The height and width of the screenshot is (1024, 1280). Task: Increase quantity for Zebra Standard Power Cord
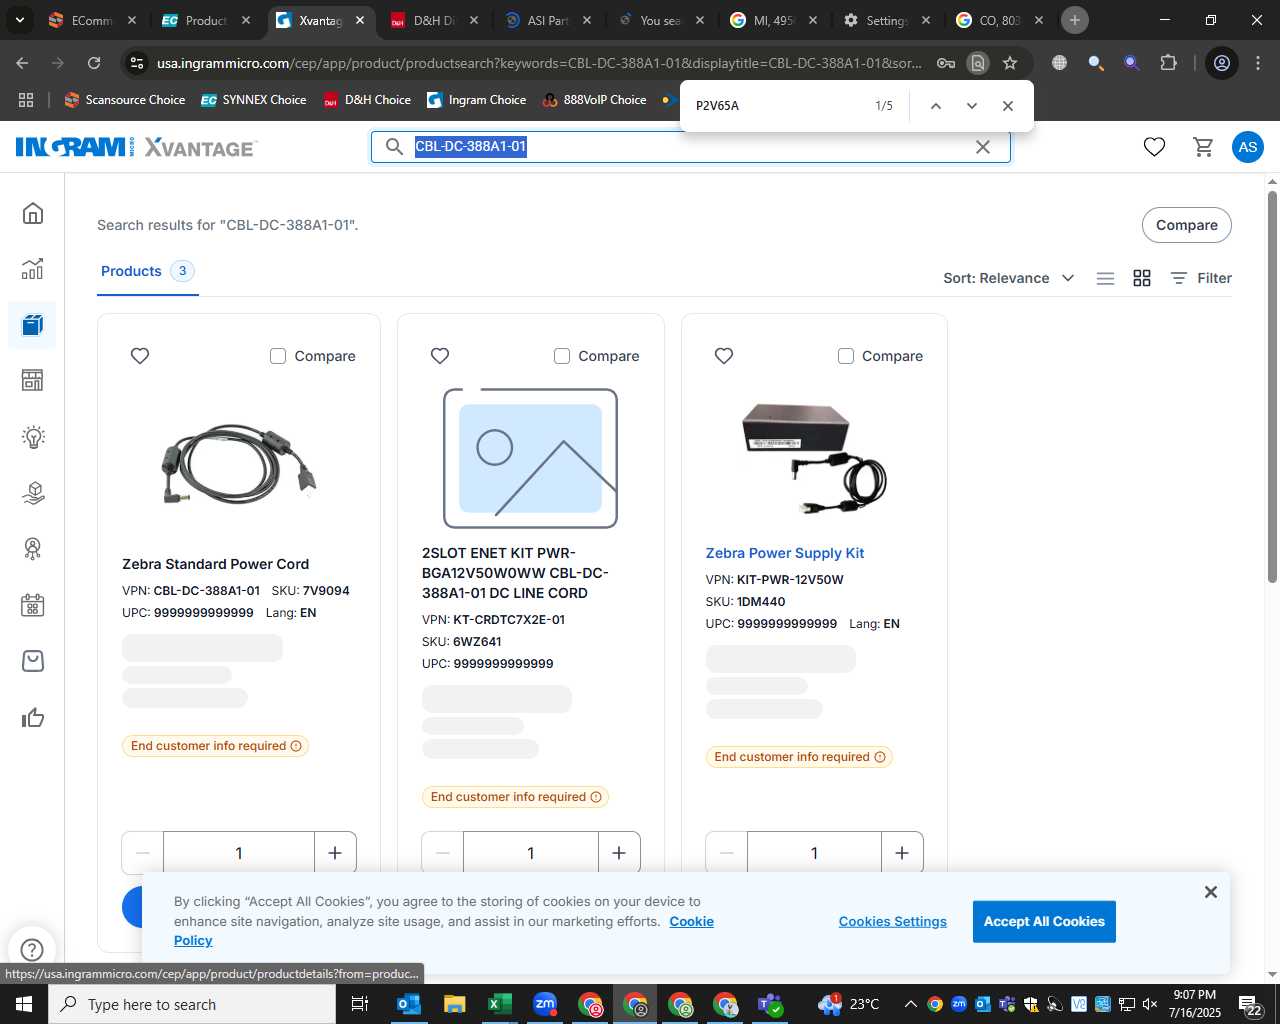click(x=335, y=853)
